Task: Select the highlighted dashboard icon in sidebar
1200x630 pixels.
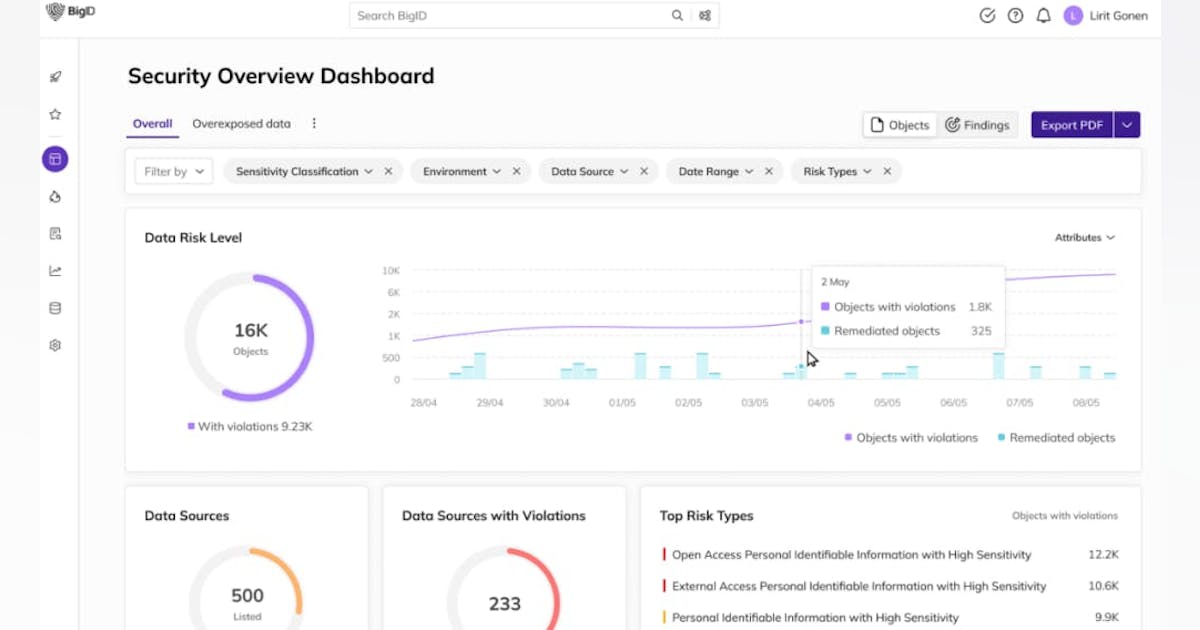Action: pyautogui.click(x=55, y=158)
